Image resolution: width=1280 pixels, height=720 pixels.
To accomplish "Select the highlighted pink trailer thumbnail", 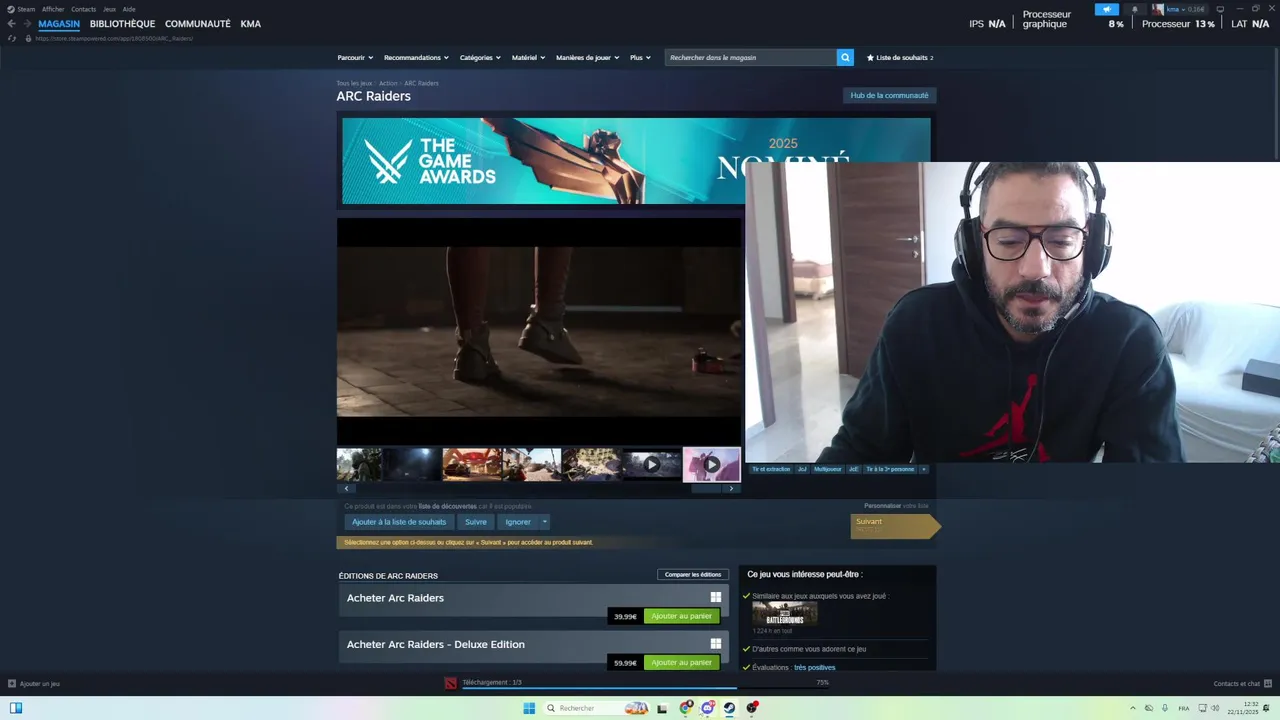I will point(711,465).
